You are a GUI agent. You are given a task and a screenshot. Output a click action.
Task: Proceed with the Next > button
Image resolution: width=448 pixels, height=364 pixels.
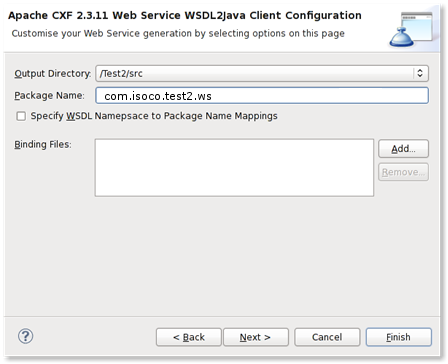coord(256,337)
